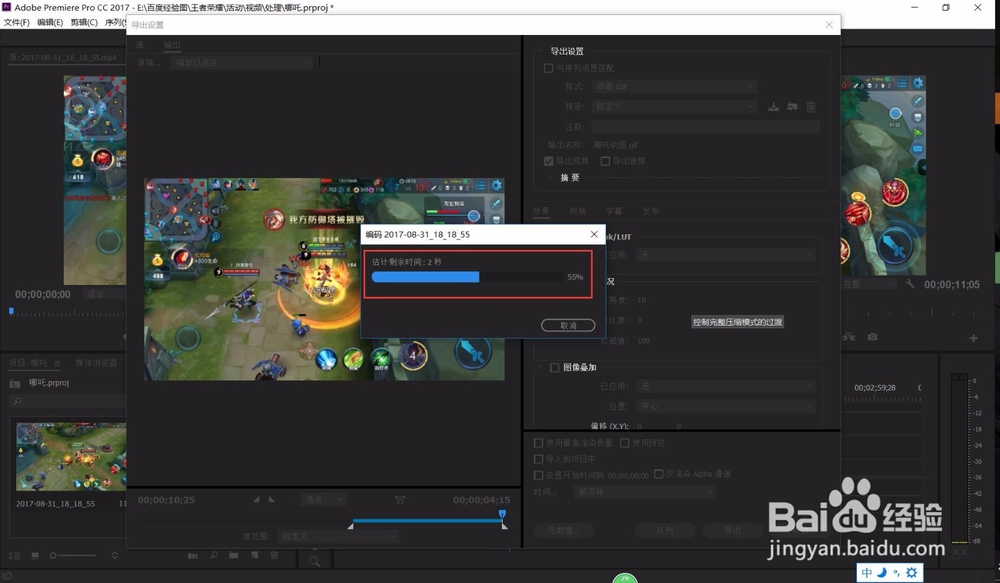Click the program monitor plus button editor

(973, 338)
